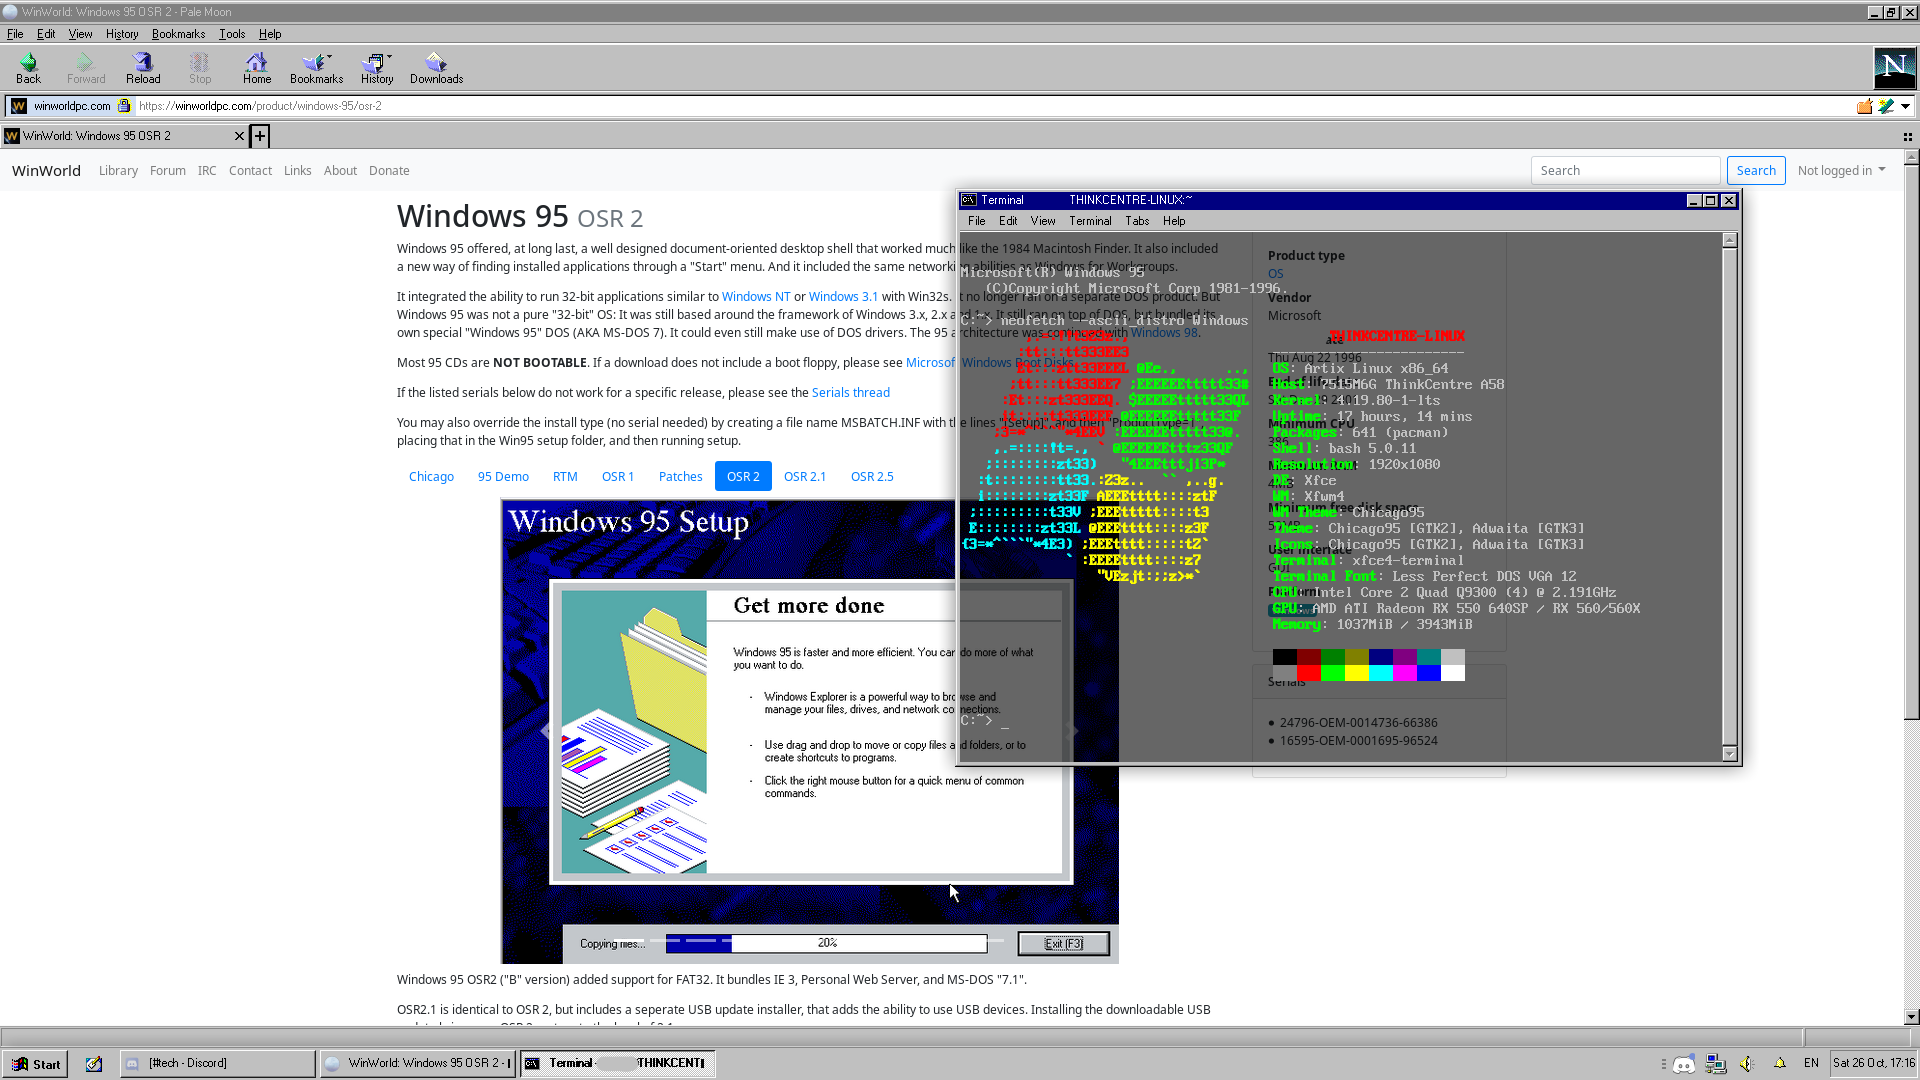Open the Discord tray icon
1920x1080 pixels.
pos(1684,1064)
